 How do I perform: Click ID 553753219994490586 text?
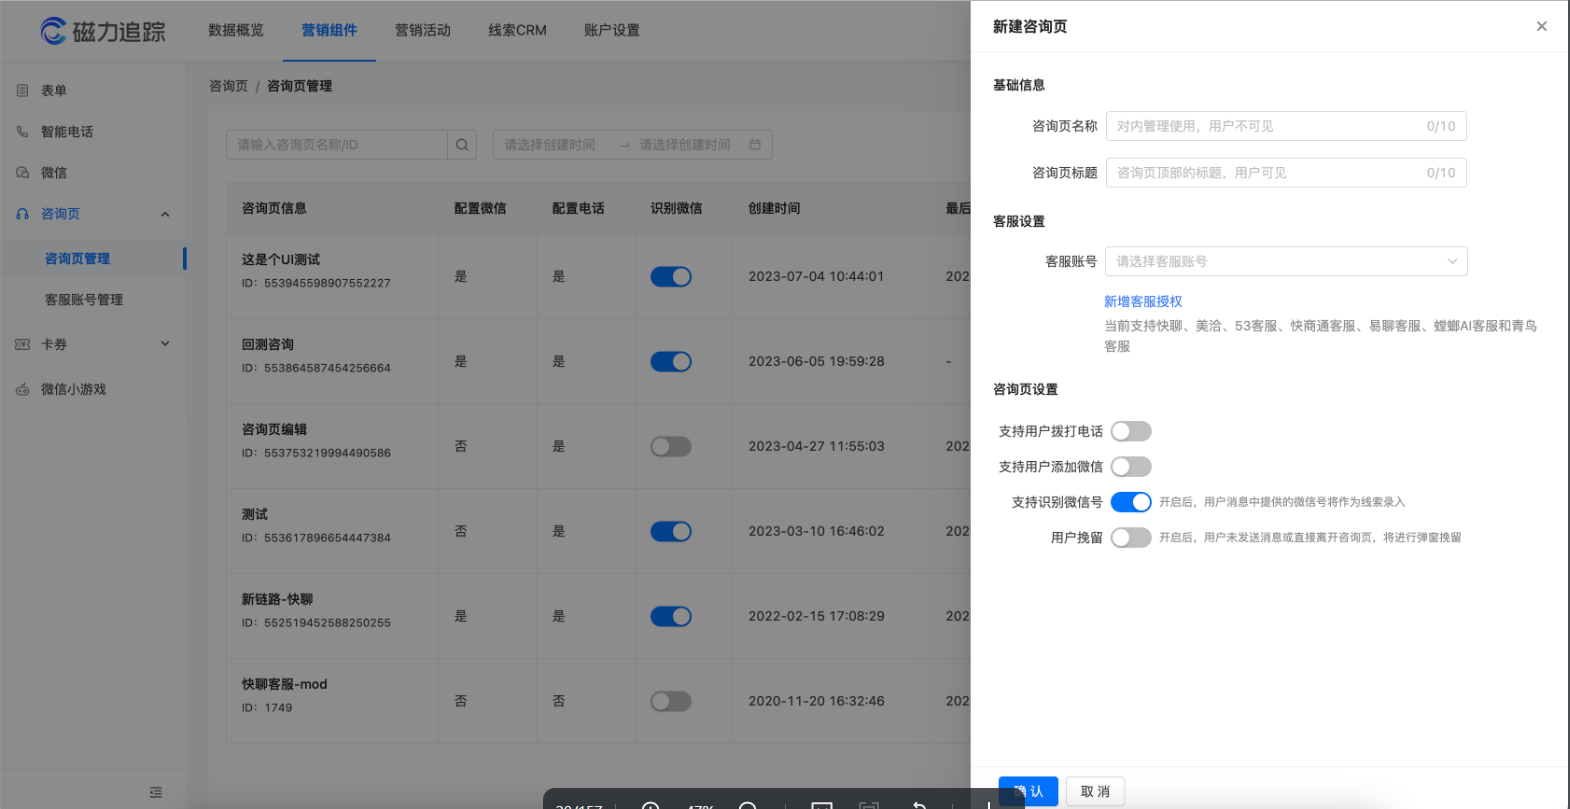(316, 453)
